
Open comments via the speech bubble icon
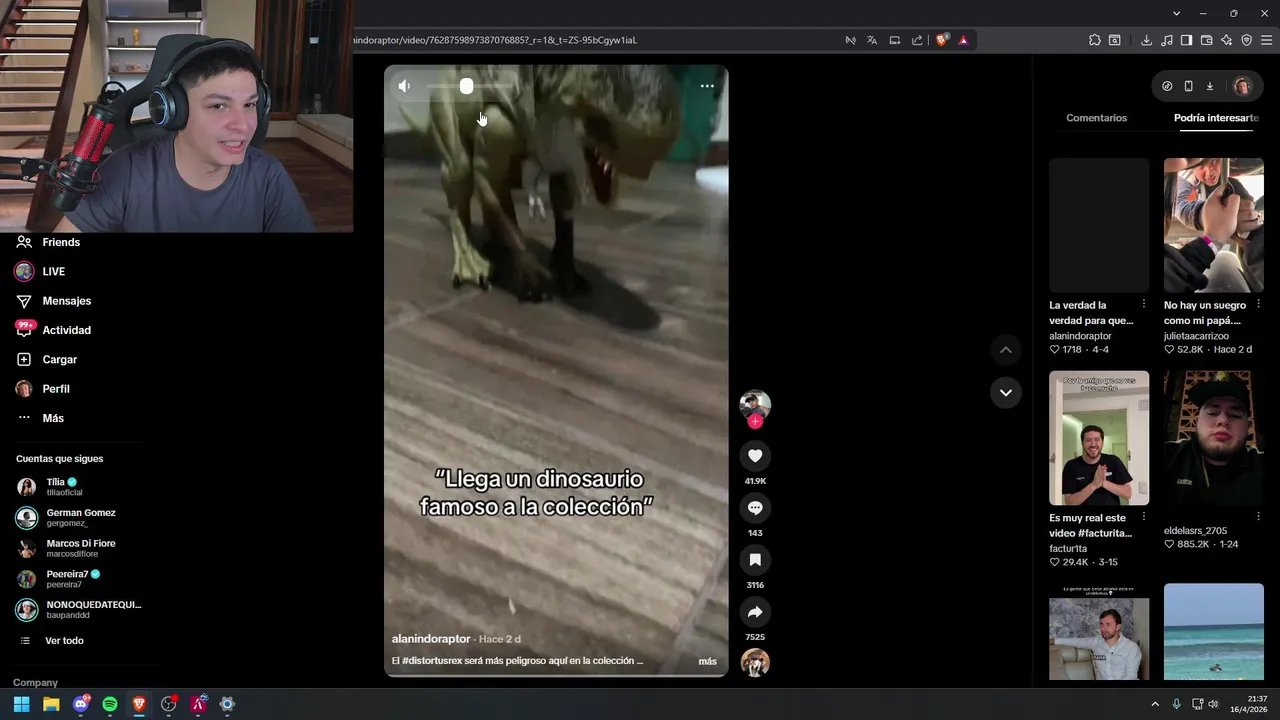[755, 508]
